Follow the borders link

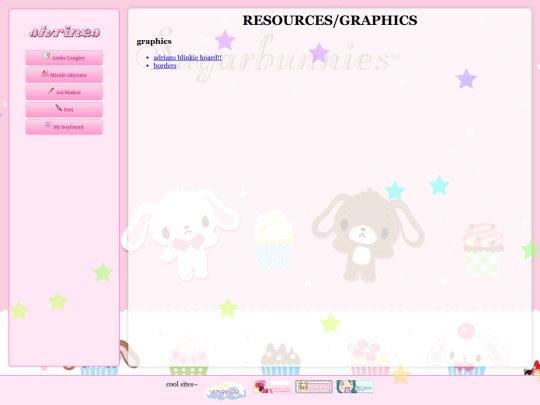165,65
